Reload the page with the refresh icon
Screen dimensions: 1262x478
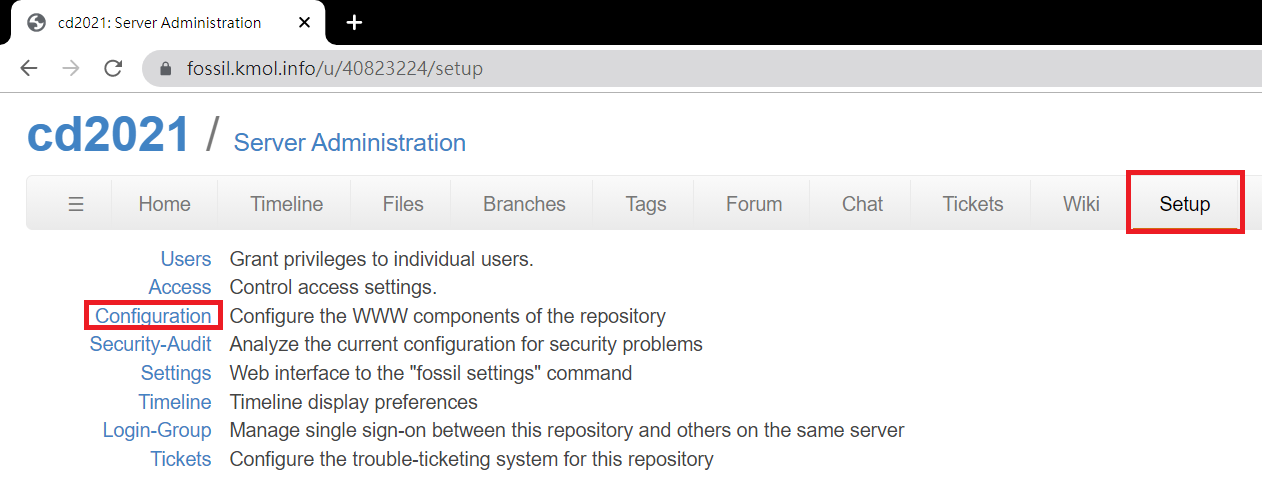pyautogui.click(x=113, y=69)
